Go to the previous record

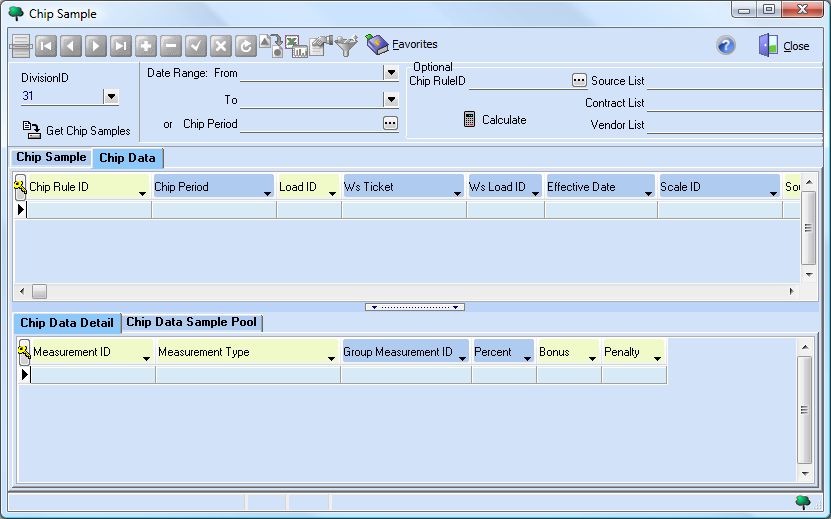pos(71,46)
